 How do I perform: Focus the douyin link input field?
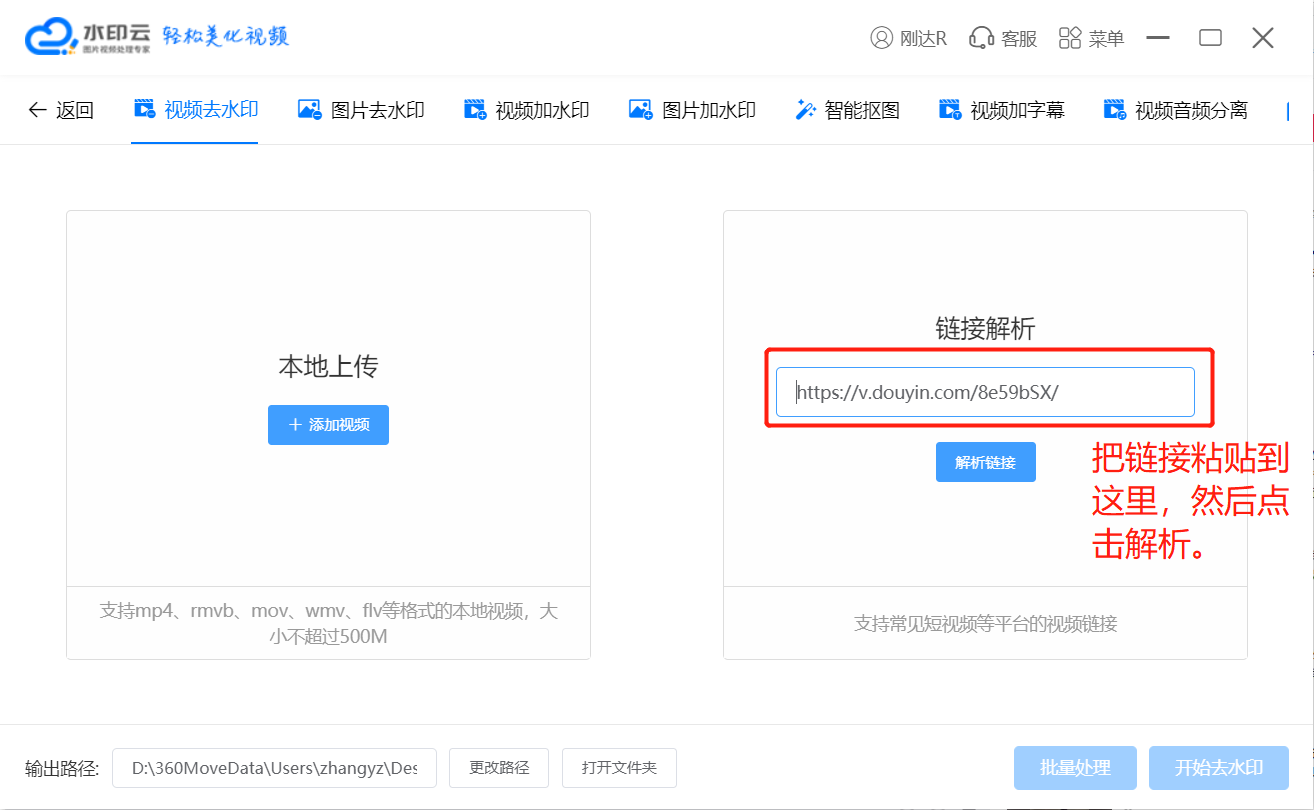[985, 392]
